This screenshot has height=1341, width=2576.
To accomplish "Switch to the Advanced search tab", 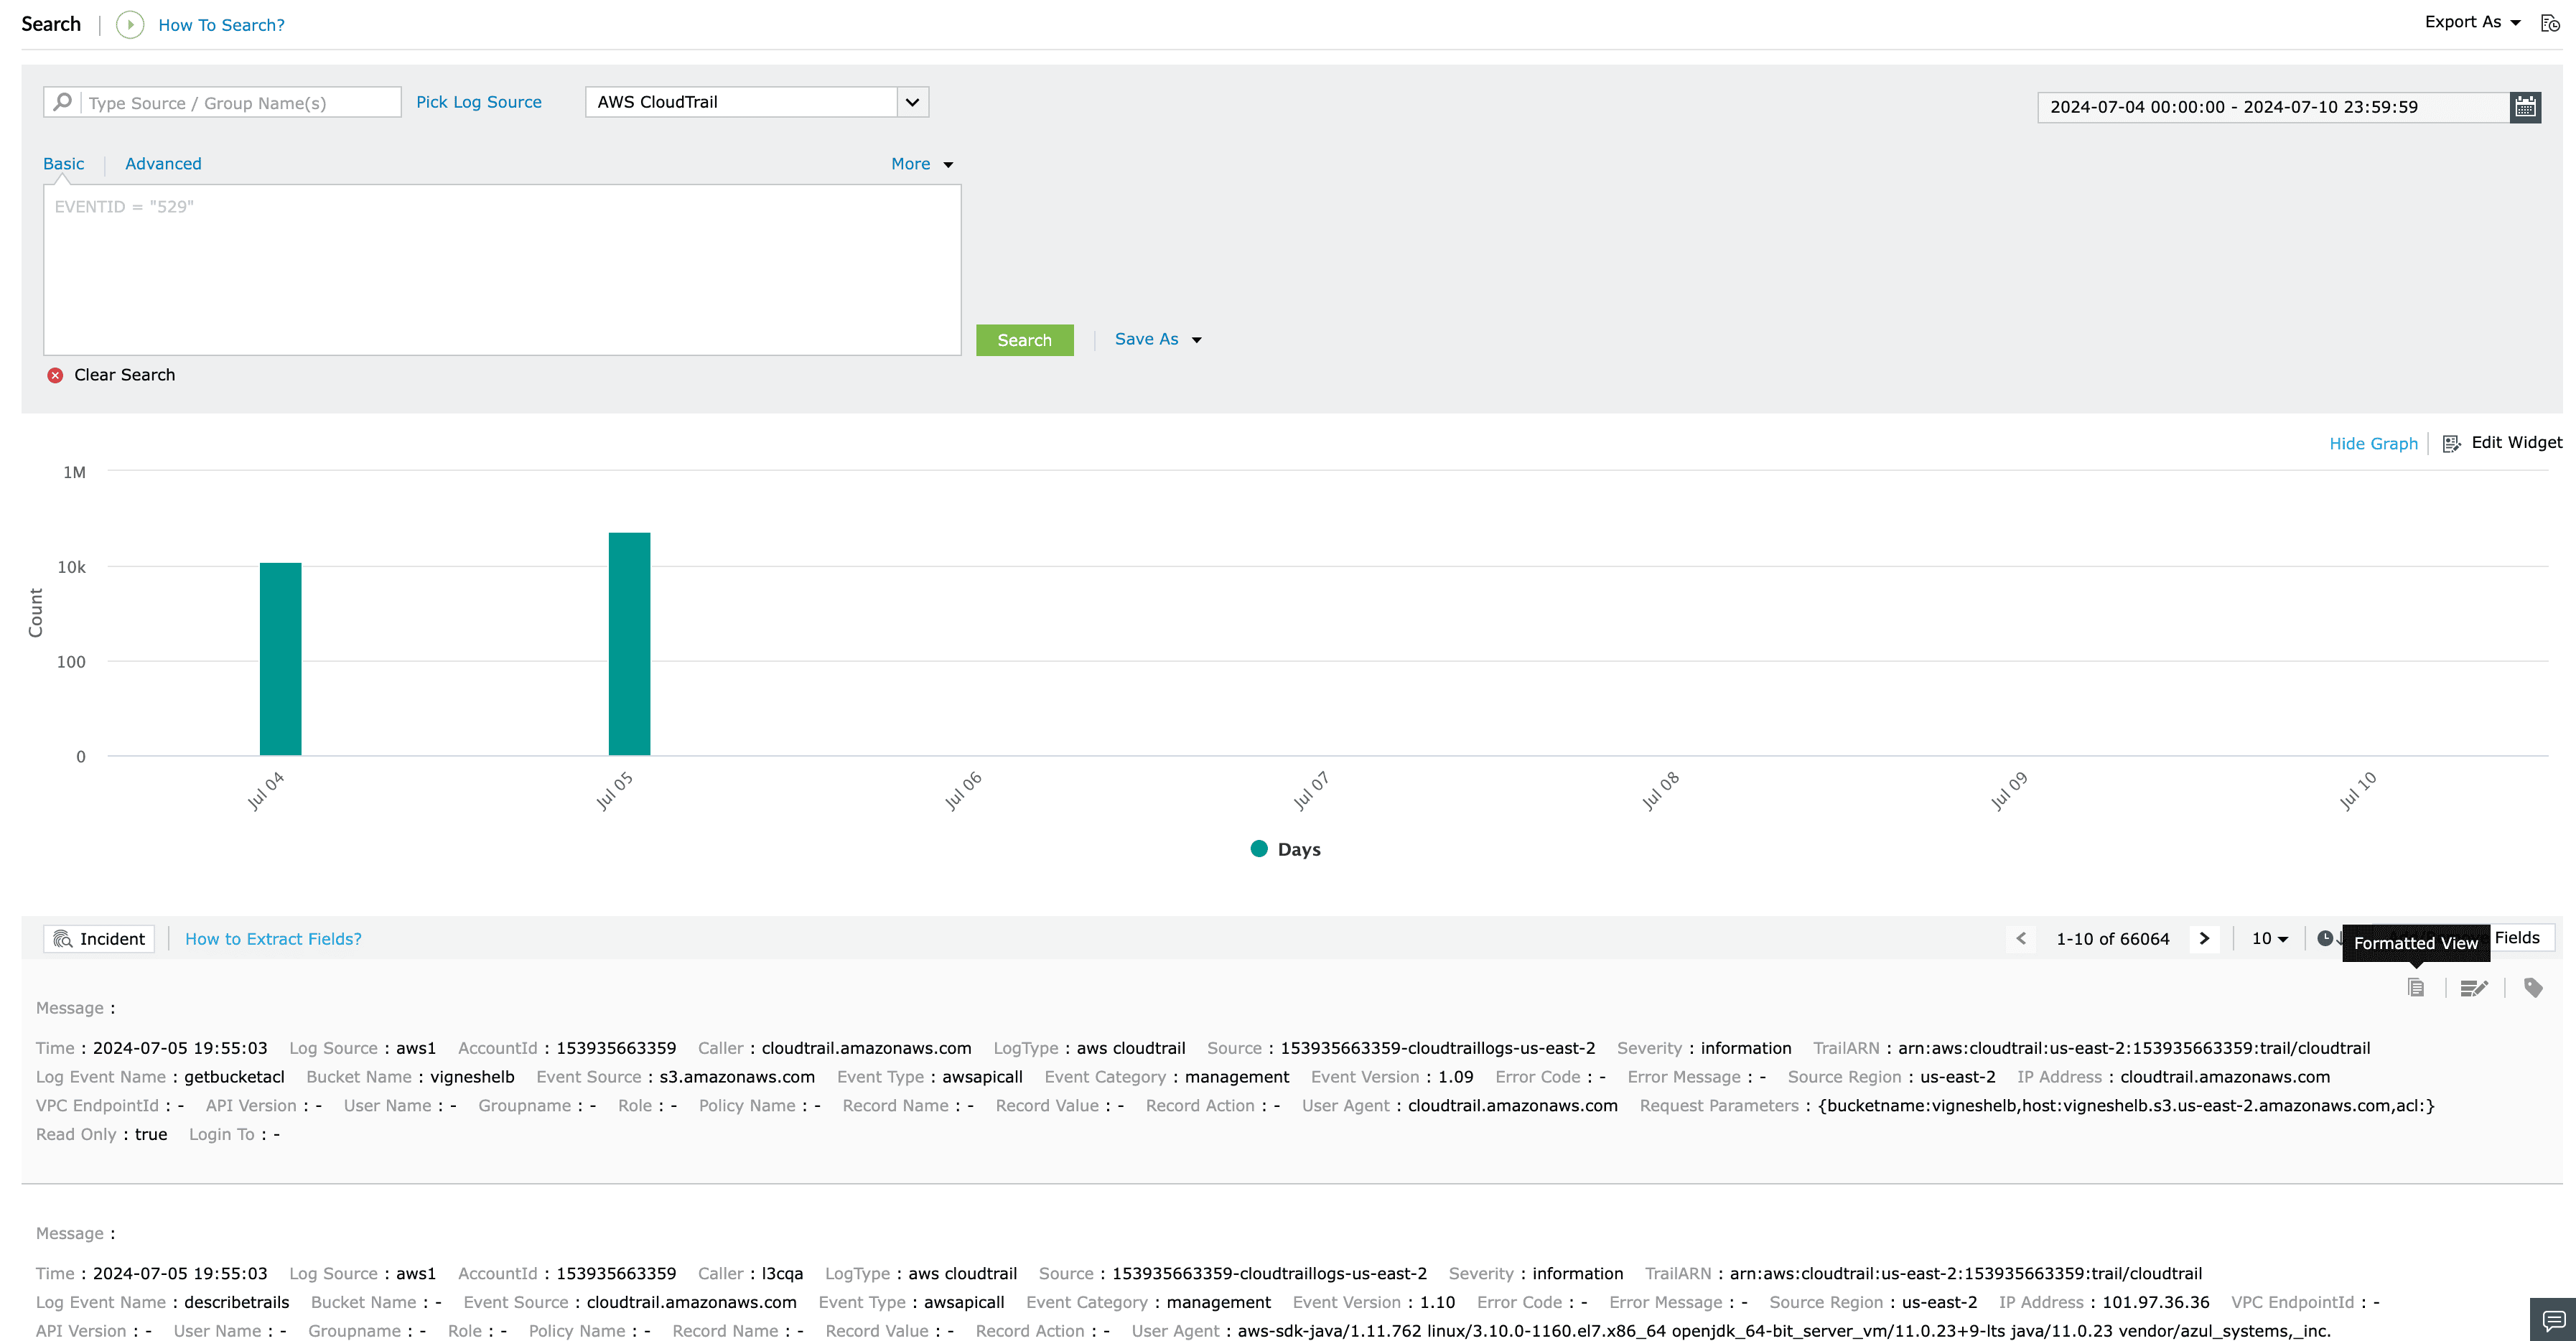I will point(163,164).
